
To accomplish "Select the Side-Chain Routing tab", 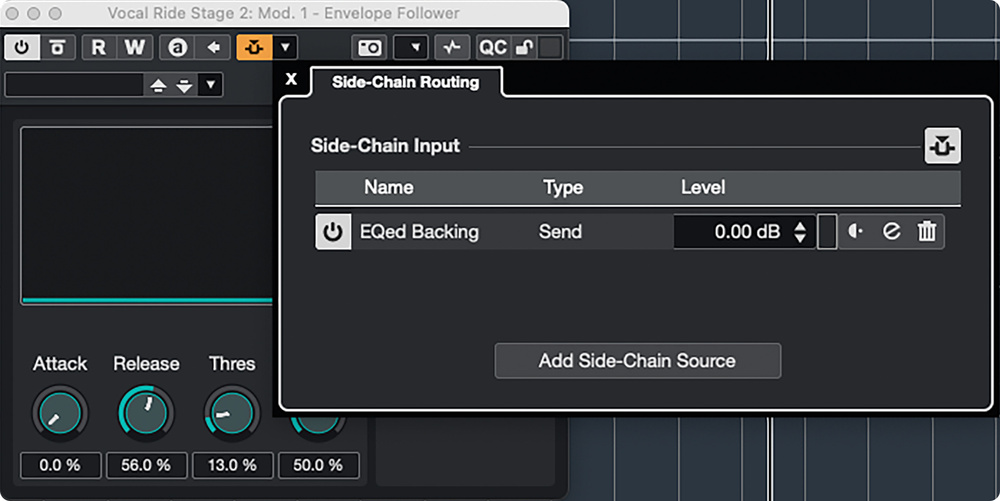I will [x=405, y=82].
